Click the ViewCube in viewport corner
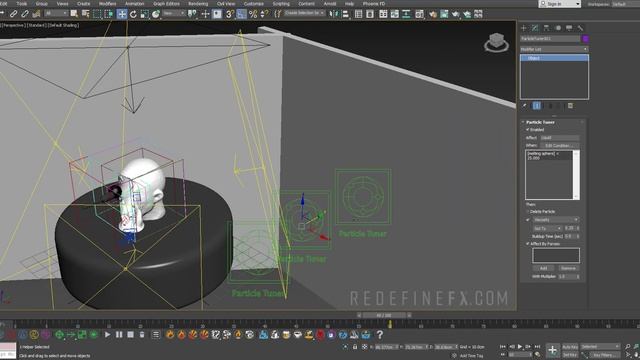Viewport: 640px width, 360px height. (x=496, y=42)
